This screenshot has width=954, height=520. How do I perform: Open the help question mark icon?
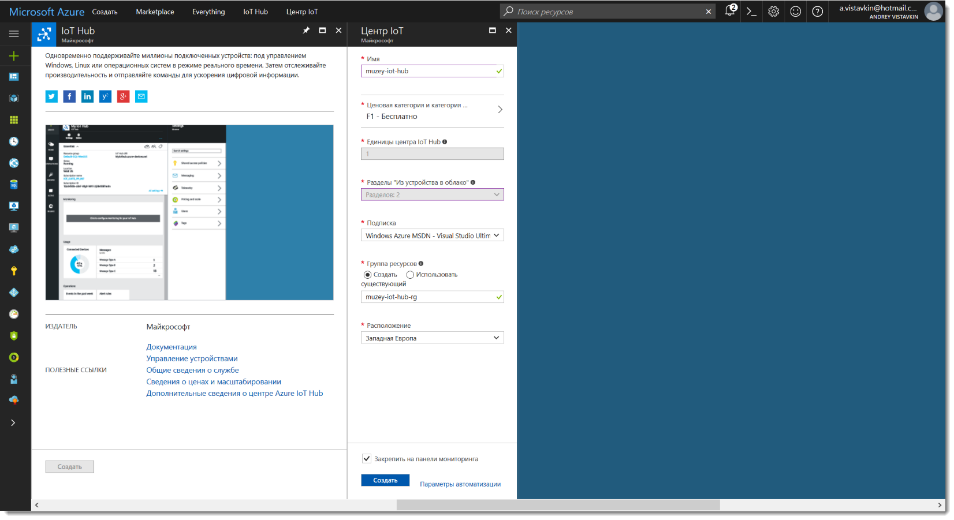(x=818, y=12)
